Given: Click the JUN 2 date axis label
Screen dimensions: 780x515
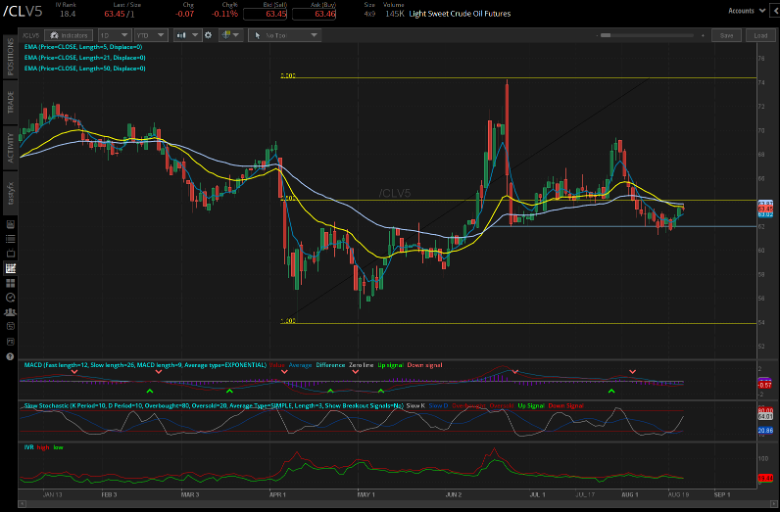Looking at the screenshot, I should [454, 495].
